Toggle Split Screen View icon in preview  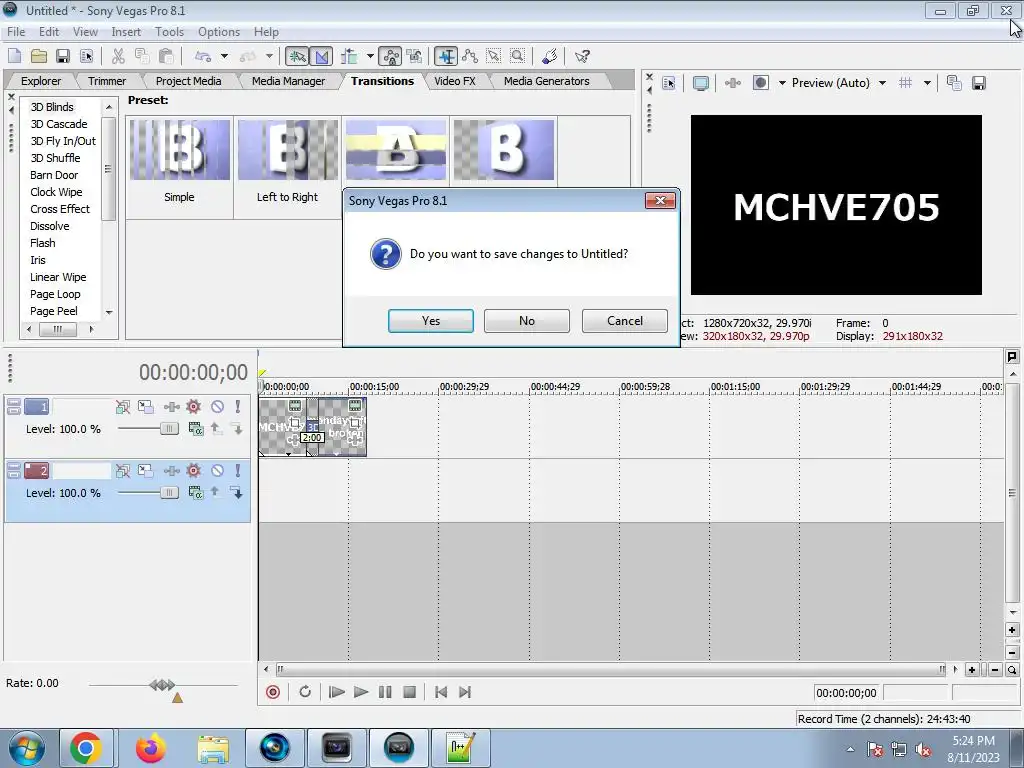tap(761, 83)
